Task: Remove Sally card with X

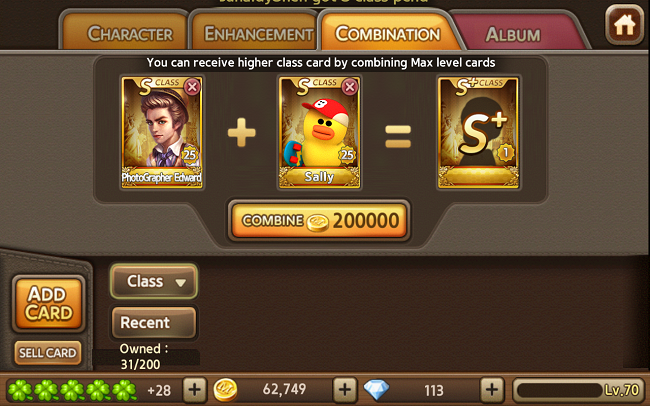Action: (350, 87)
